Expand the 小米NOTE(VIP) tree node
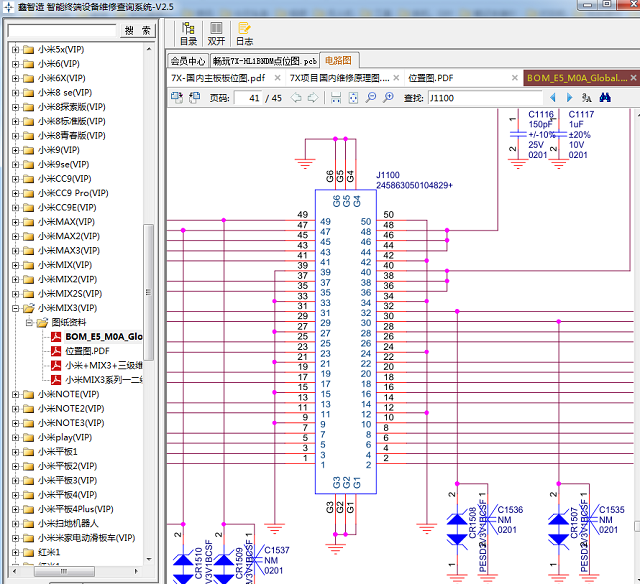The image size is (640, 584). coord(16,394)
